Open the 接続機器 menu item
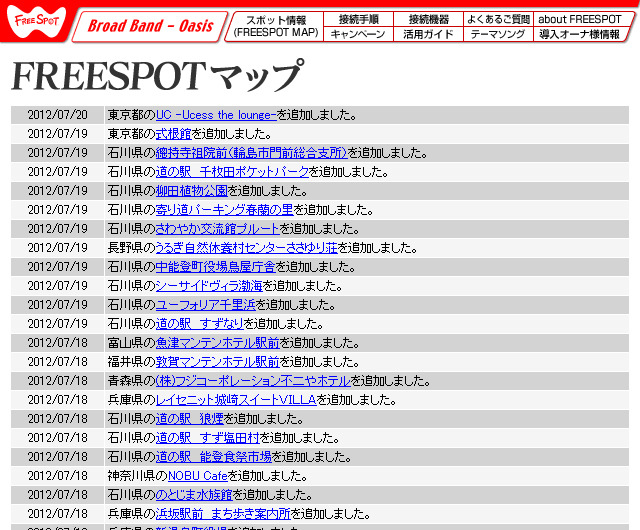The width and height of the screenshot is (640, 530). coord(428,19)
